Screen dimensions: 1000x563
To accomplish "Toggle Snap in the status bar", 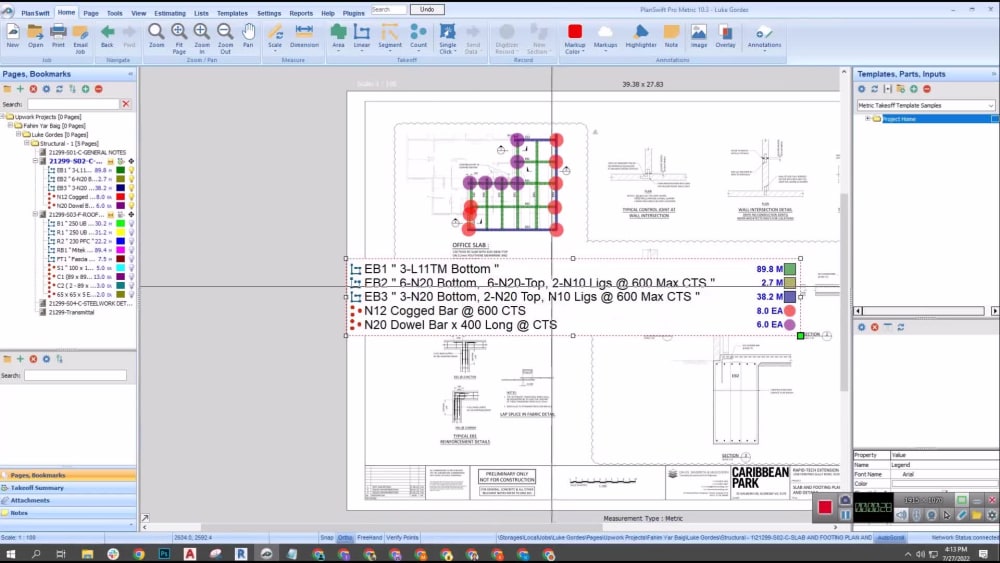I will (x=327, y=537).
